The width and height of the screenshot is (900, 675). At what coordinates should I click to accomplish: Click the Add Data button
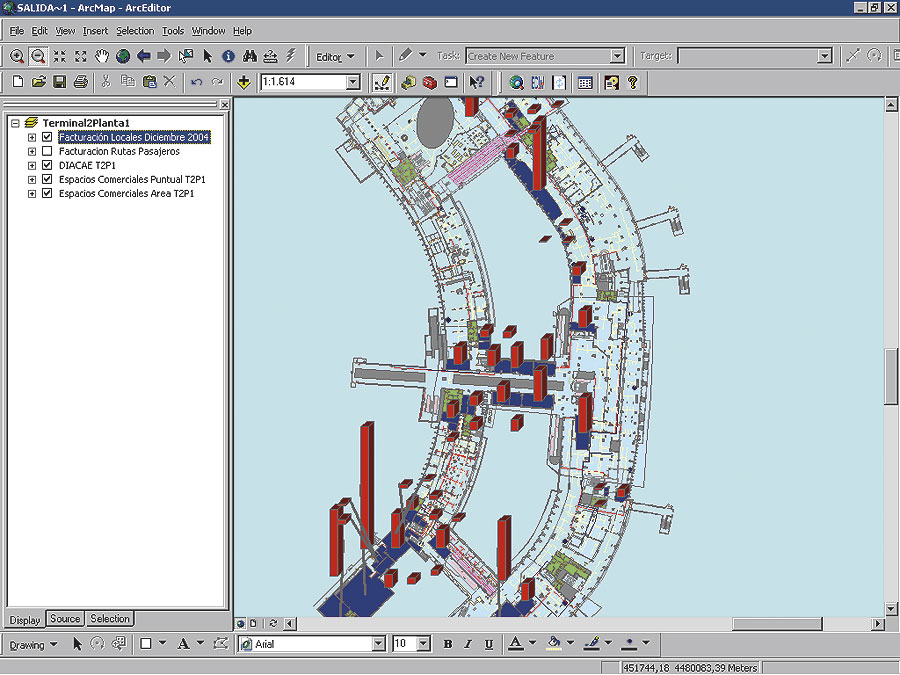click(x=243, y=82)
